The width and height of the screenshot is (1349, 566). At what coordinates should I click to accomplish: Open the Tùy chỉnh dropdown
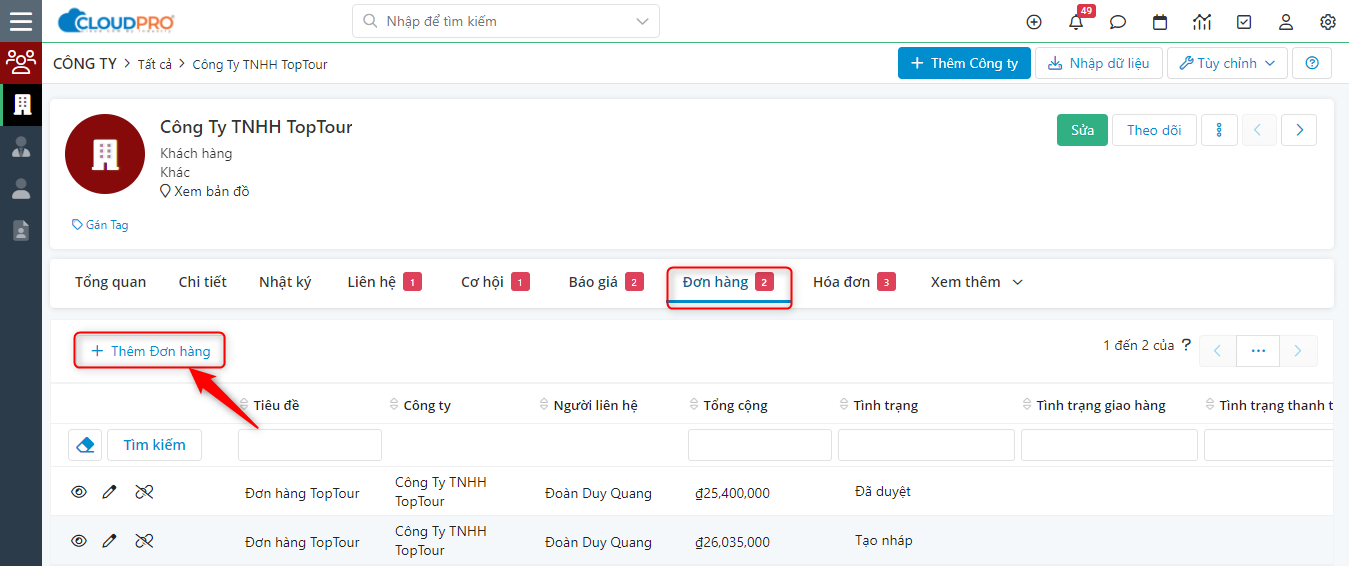click(x=1227, y=63)
